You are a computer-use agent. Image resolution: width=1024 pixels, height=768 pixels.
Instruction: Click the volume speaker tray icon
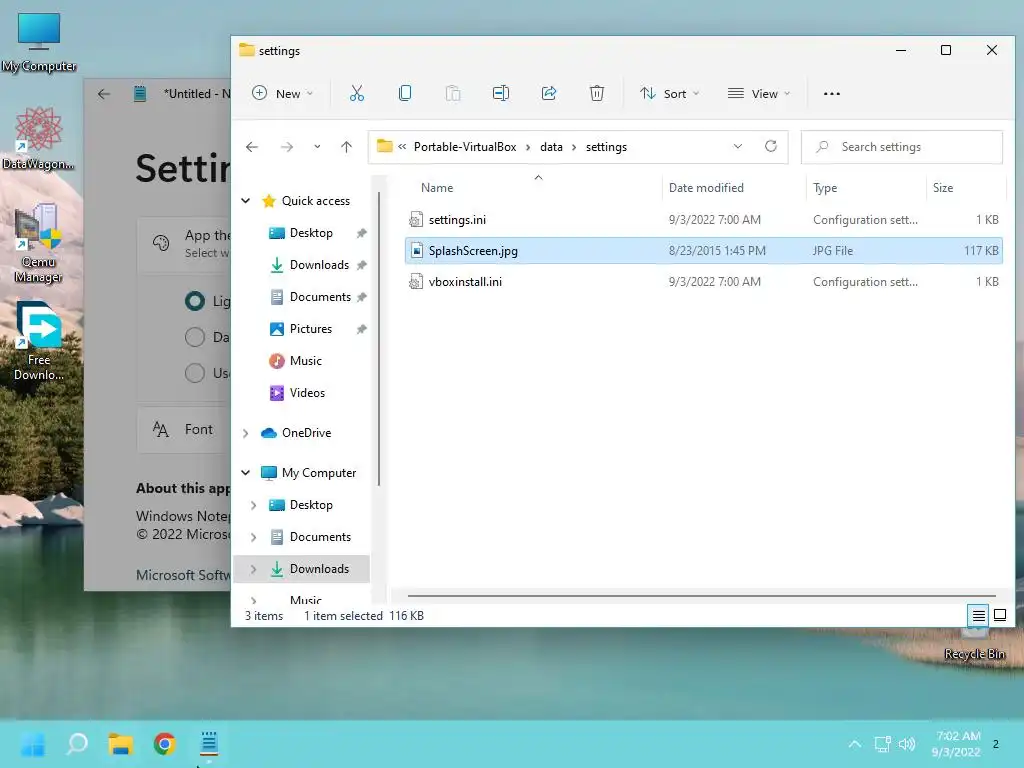pos(906,744)
